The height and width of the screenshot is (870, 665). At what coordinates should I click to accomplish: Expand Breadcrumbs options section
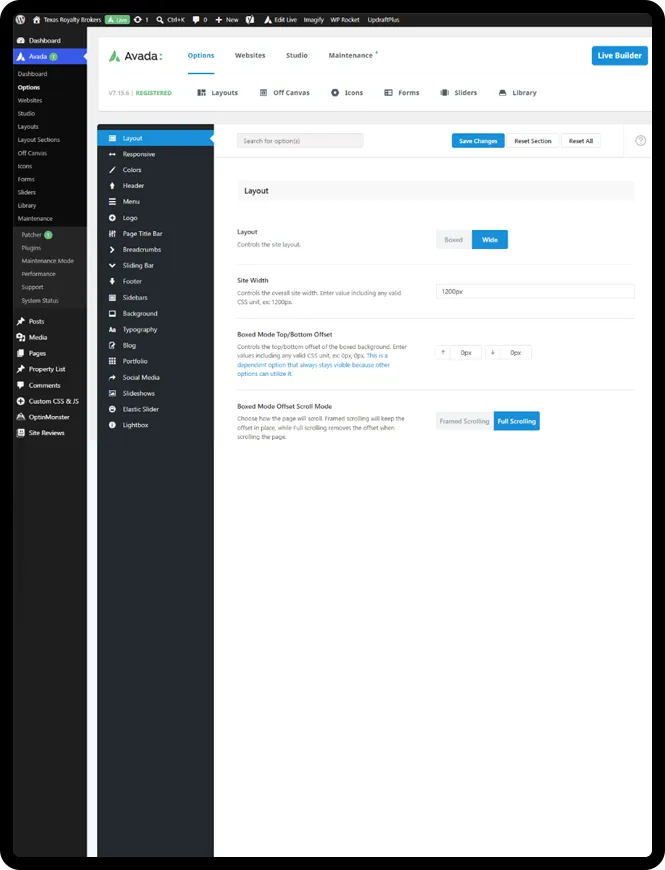[x=155, y=250]
